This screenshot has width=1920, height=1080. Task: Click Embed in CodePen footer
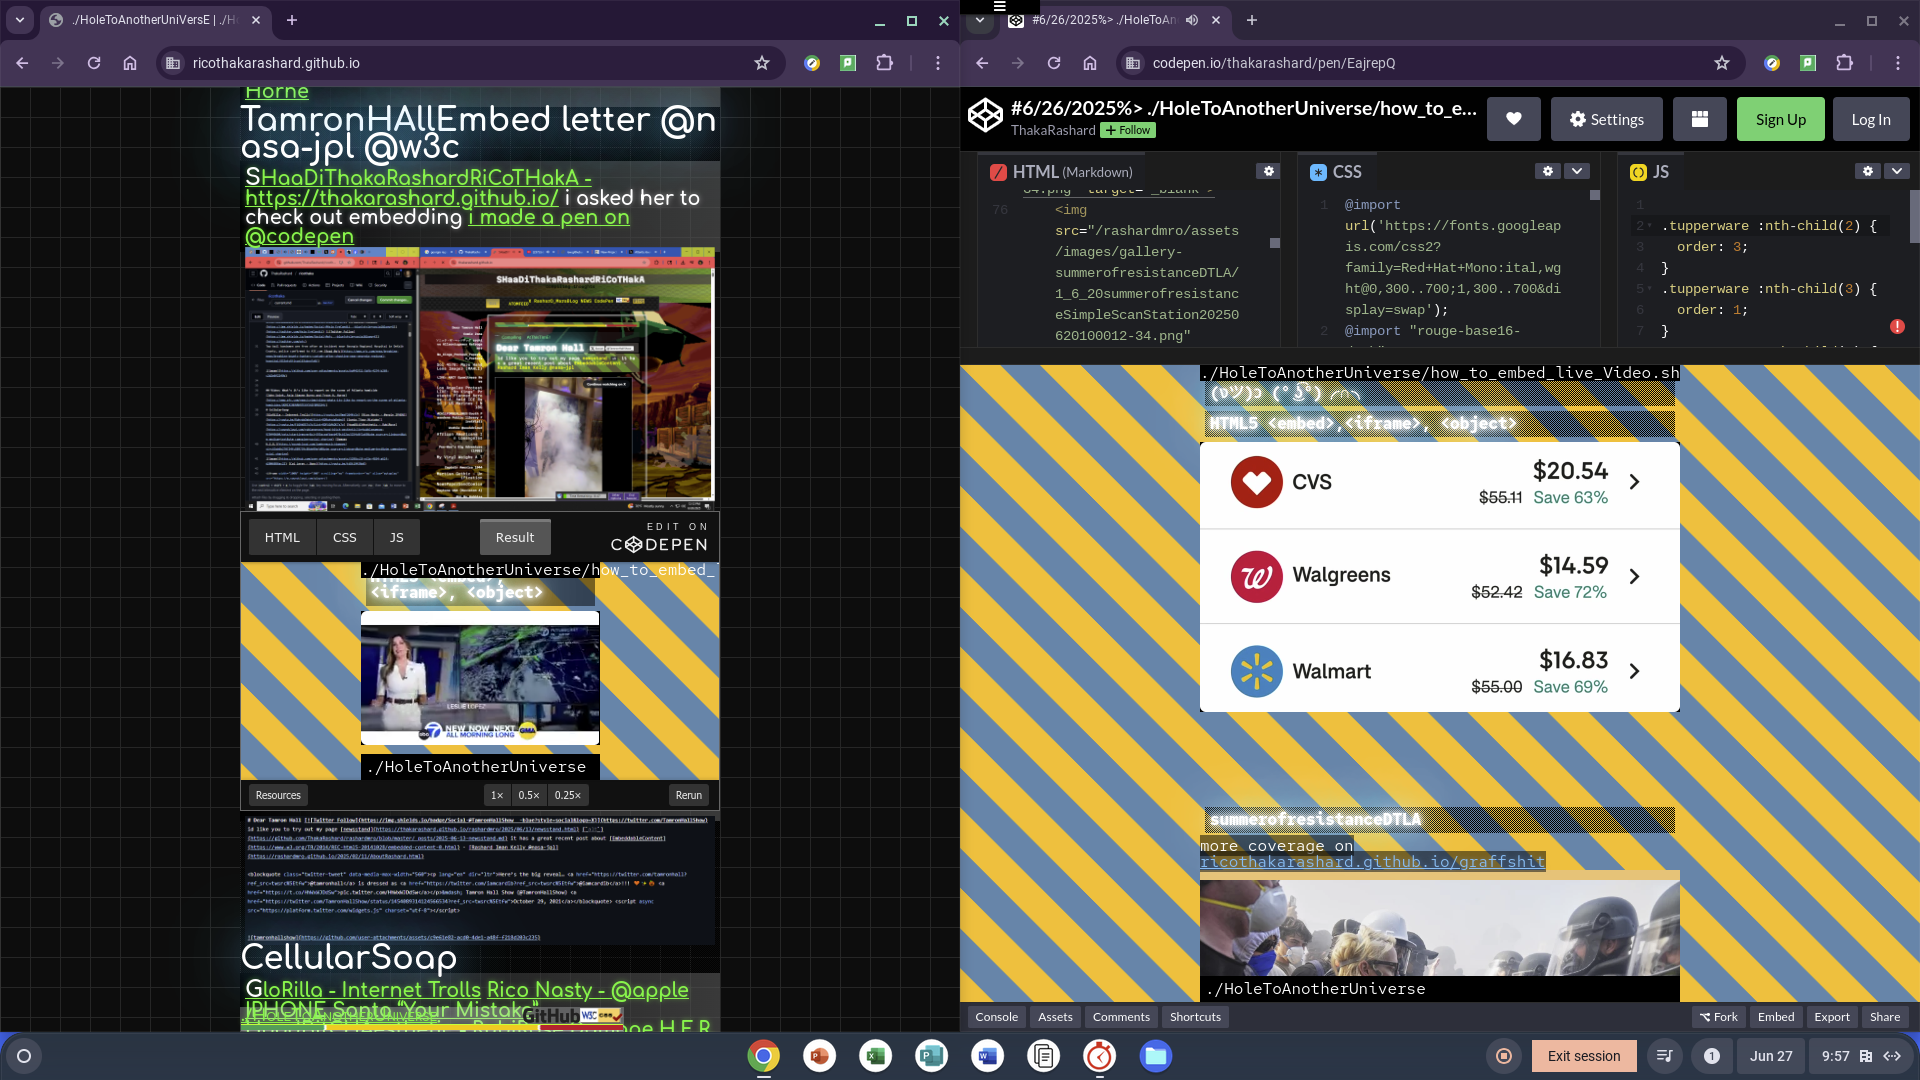(x=1776, y=1017)
